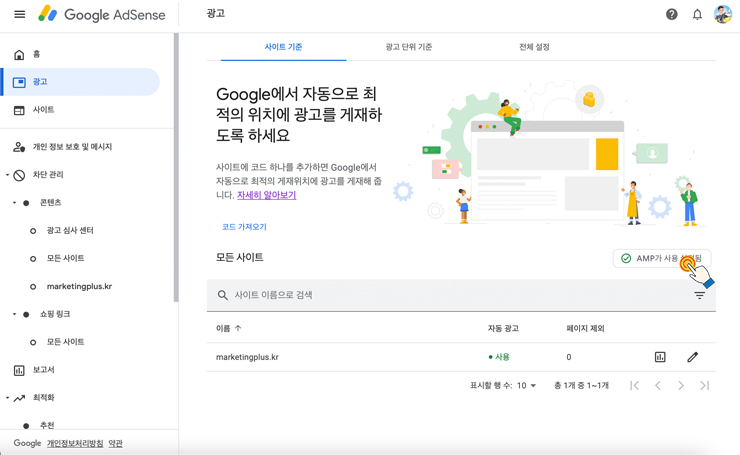Collapse the 최적화 section arrow

click(7, 398)
